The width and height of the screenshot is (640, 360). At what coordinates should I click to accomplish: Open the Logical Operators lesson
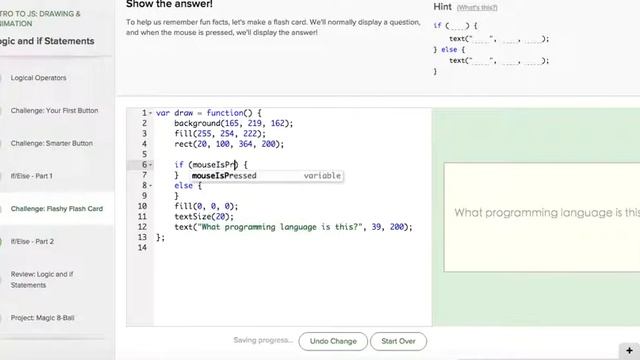pyautogui.click(x=38, y=78)
